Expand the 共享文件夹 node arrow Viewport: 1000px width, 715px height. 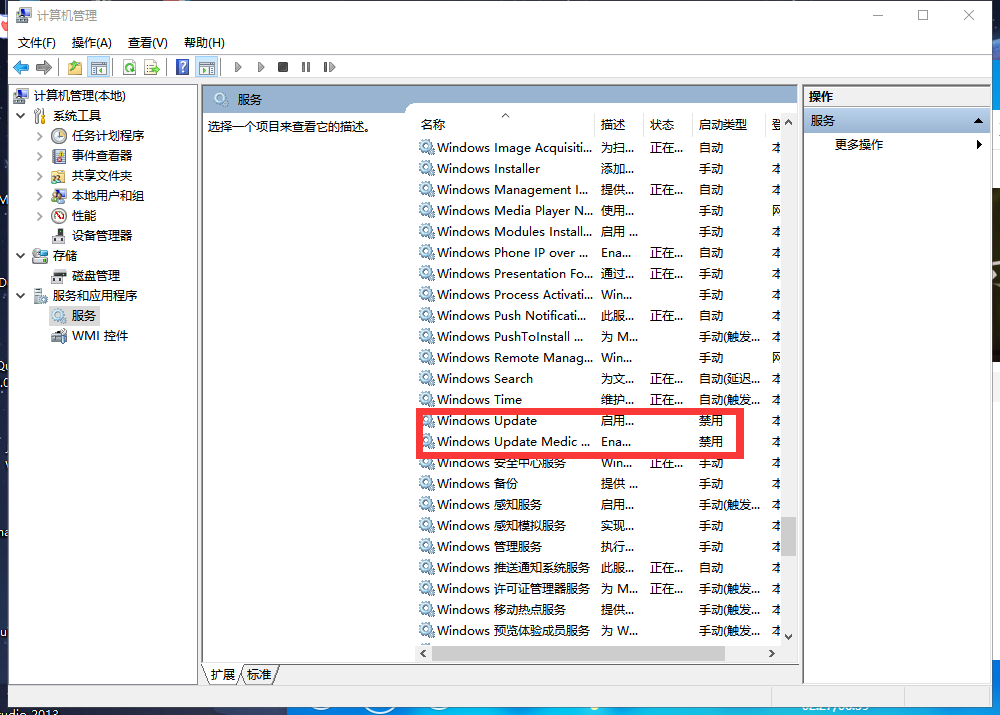[40, 175]
